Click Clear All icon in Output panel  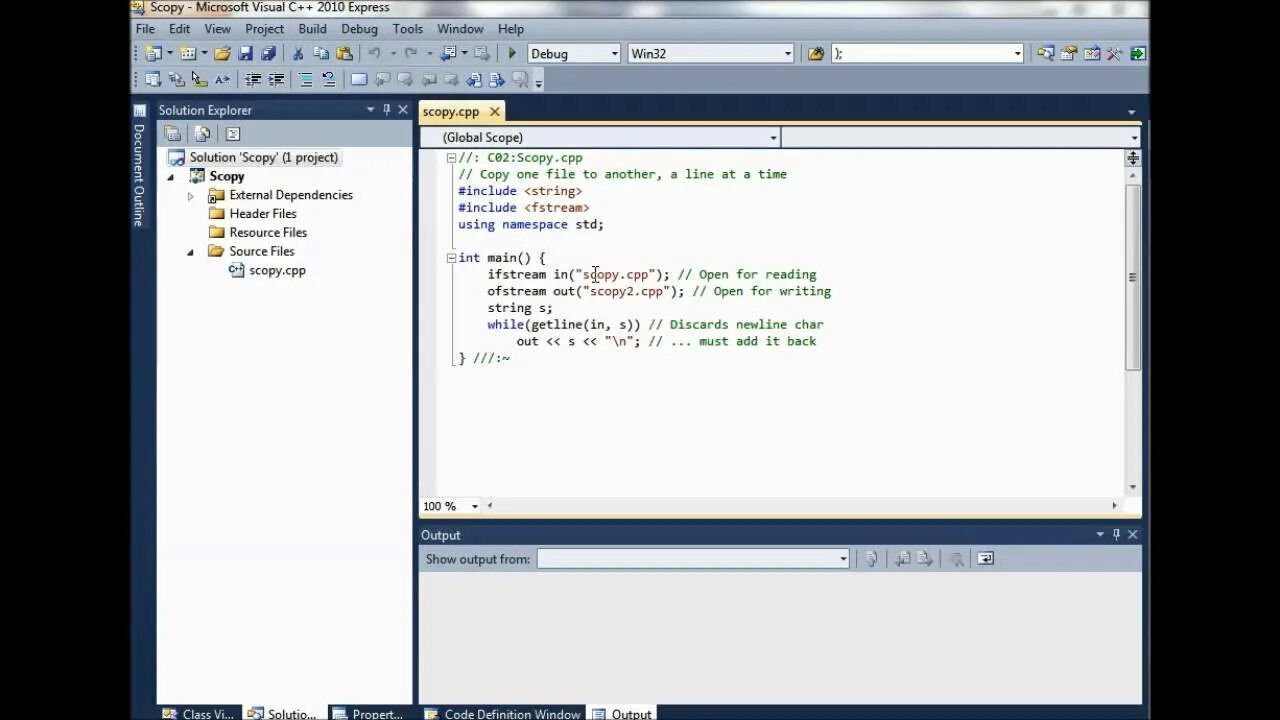pos(956,558)
